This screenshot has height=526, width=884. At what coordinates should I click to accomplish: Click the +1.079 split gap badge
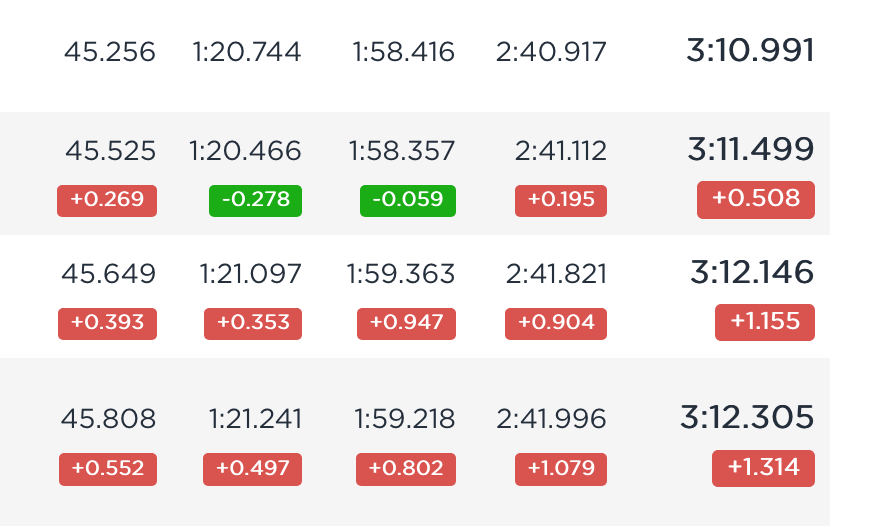click(x=561, y=469)
